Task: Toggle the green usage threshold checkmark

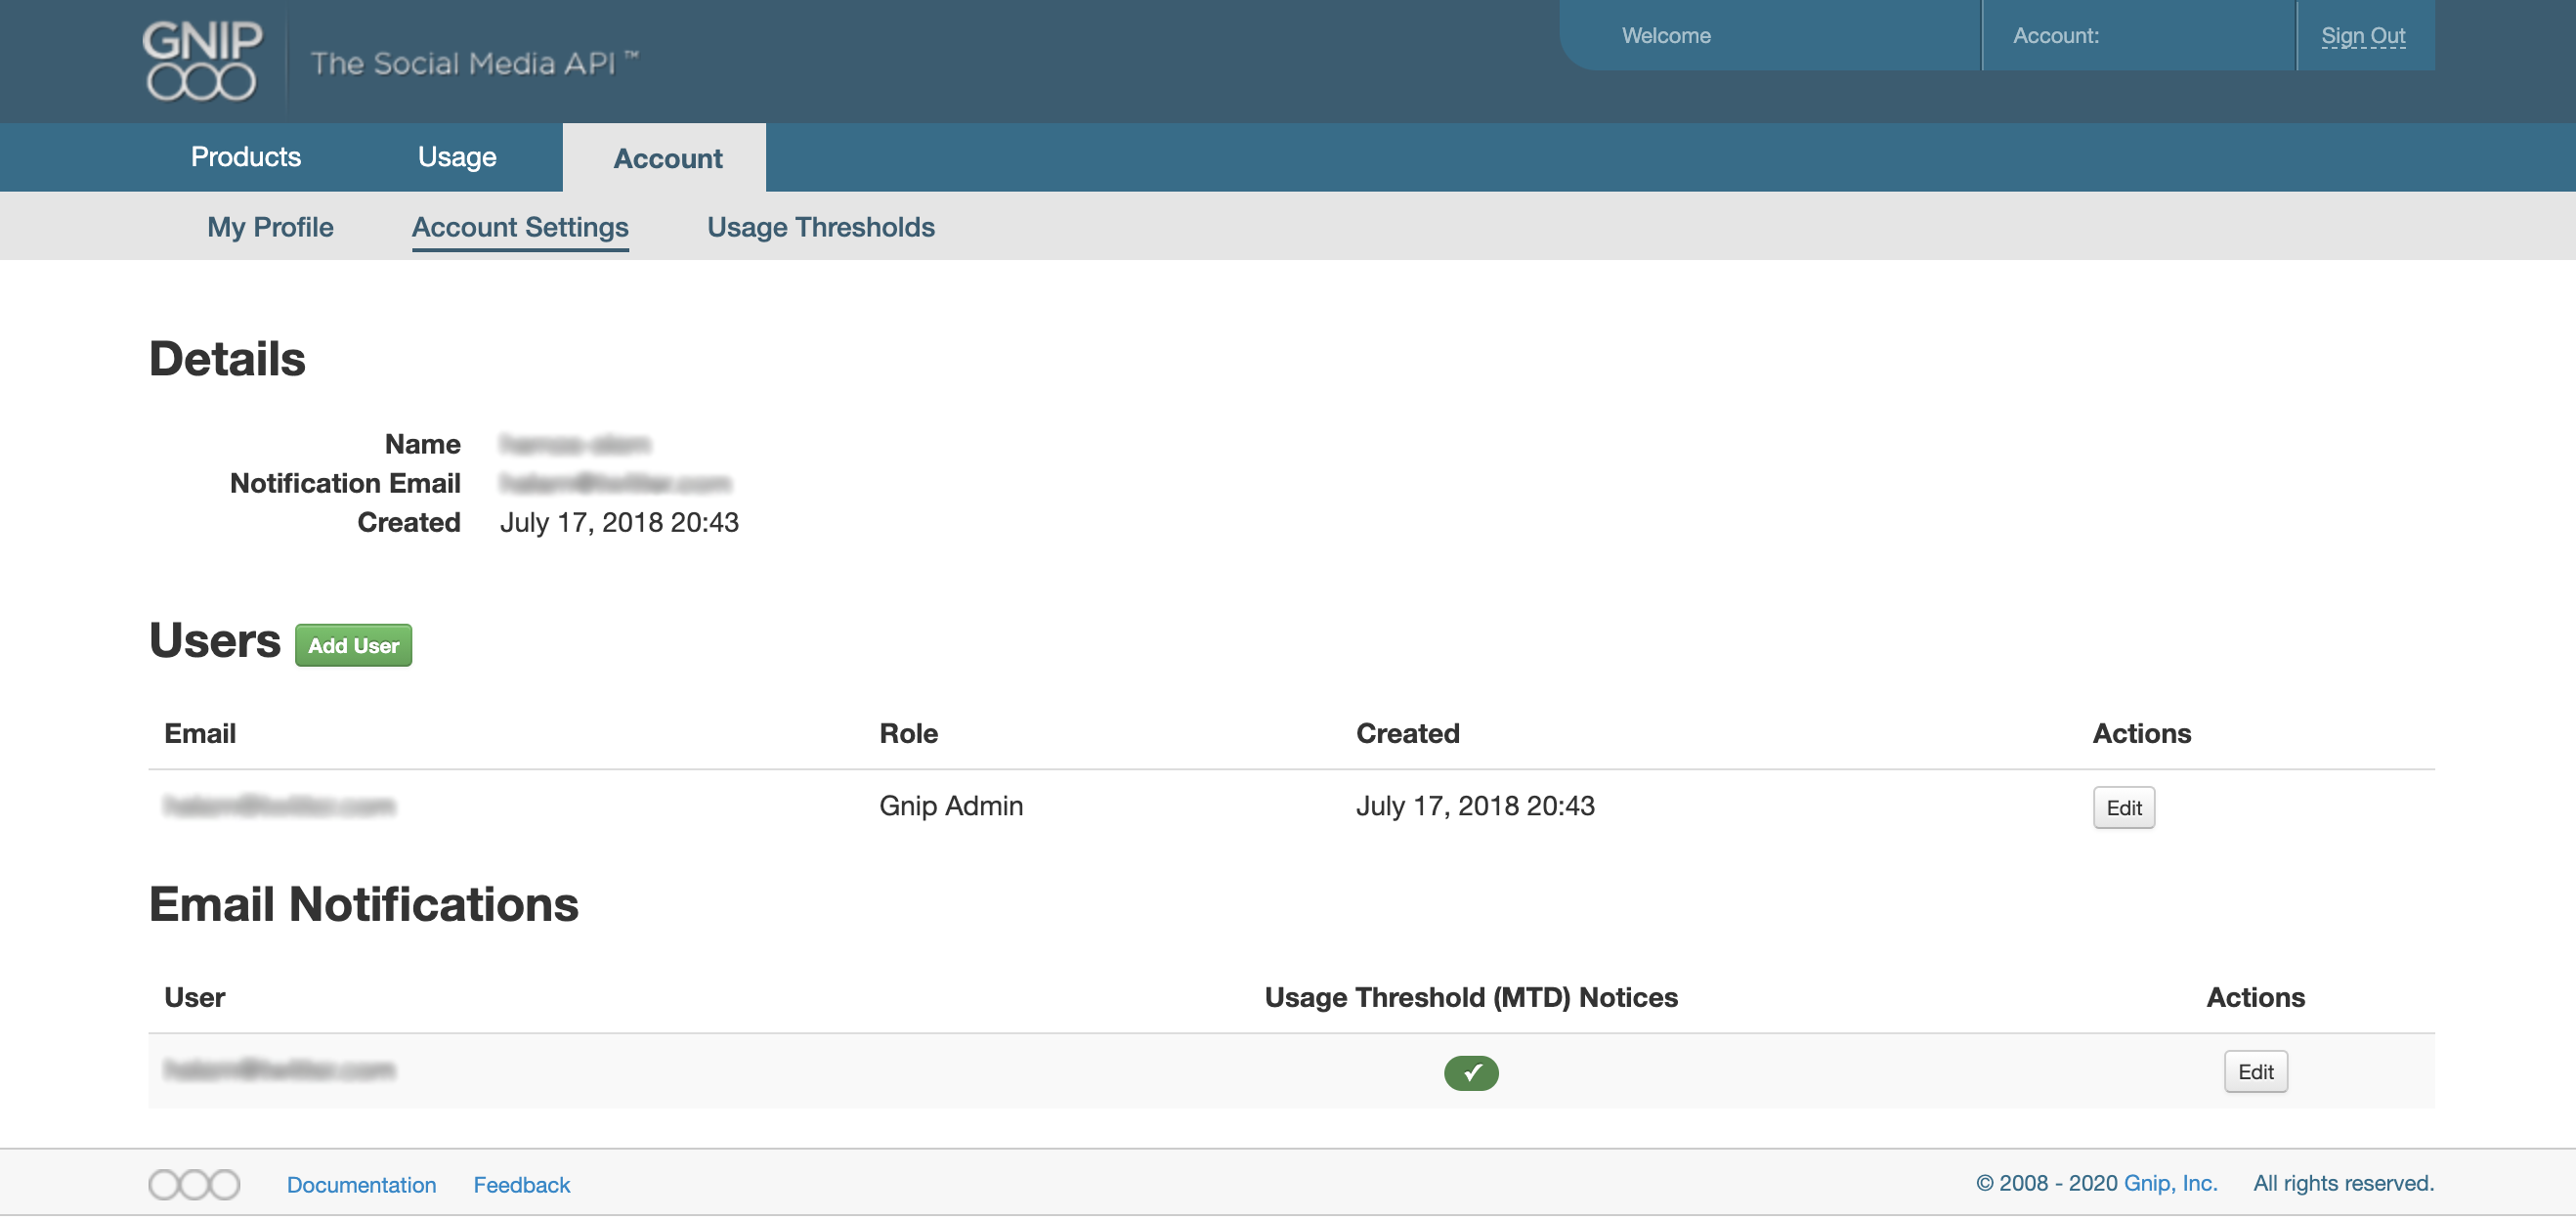Action: click(x=1470, y=1072)
